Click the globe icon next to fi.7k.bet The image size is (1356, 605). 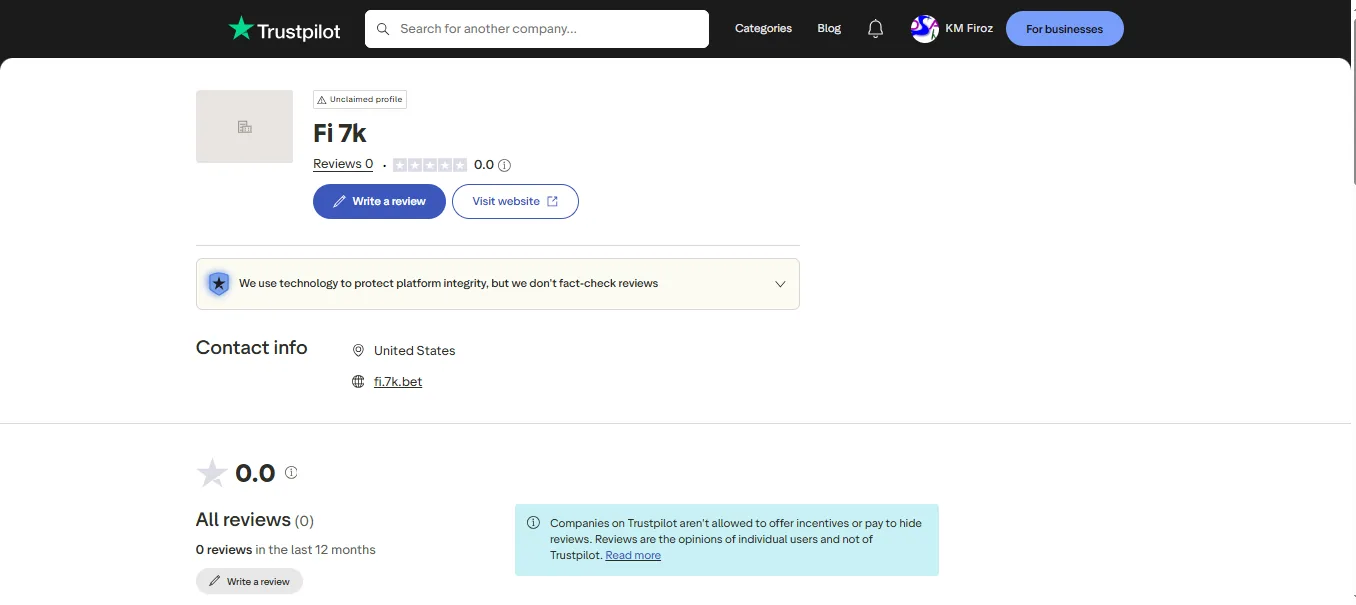(358, 382)
